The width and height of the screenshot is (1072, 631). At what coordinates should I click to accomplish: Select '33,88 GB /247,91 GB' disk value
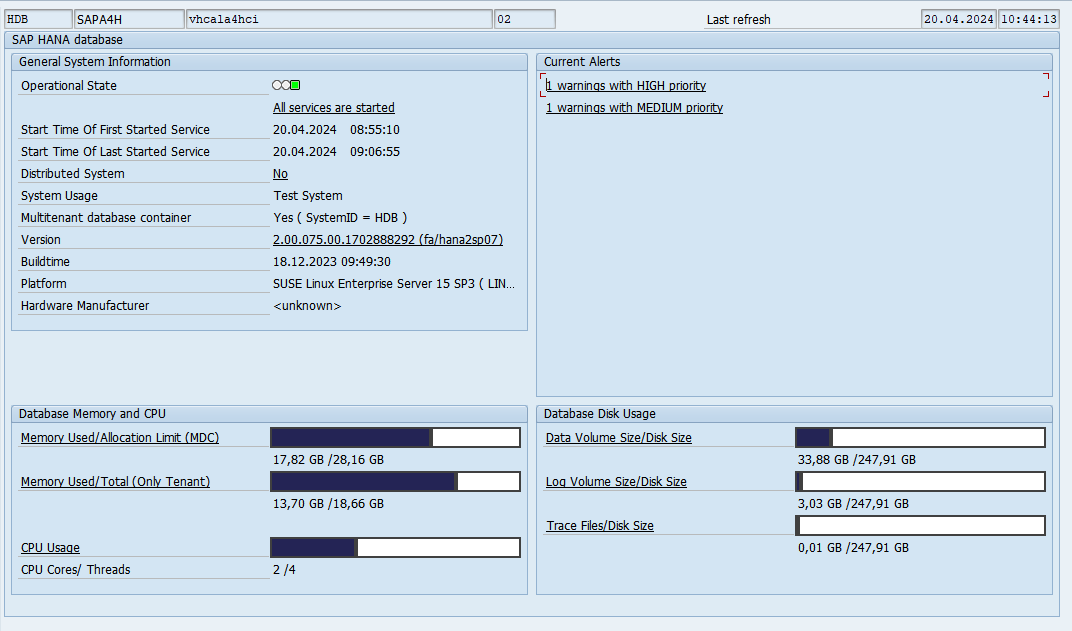pyautogui.click(x=857, y=459)
